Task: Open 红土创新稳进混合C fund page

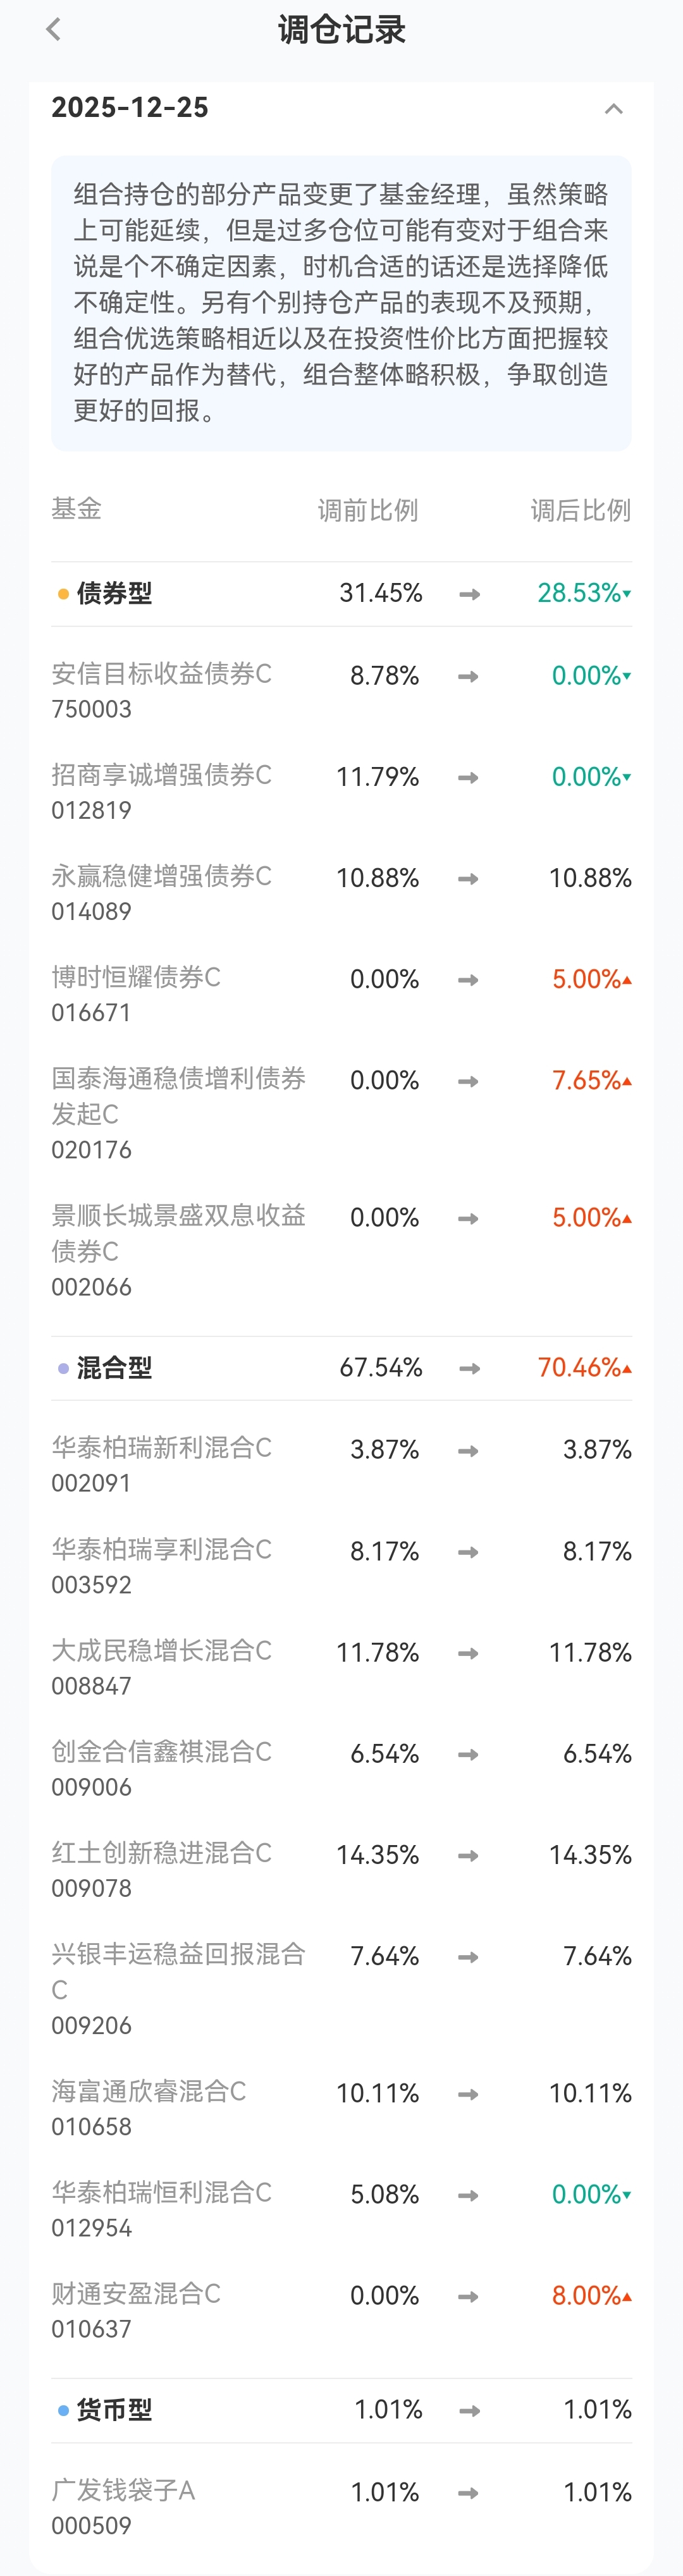Action: coord(161,1869)
